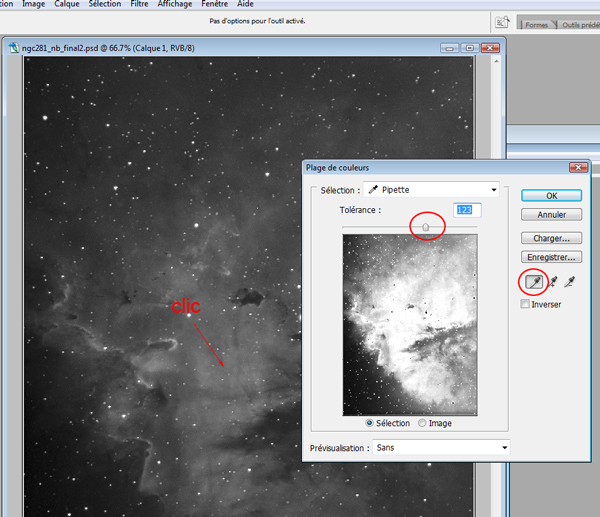Click the Enregistrer... button

coord(551,257)
